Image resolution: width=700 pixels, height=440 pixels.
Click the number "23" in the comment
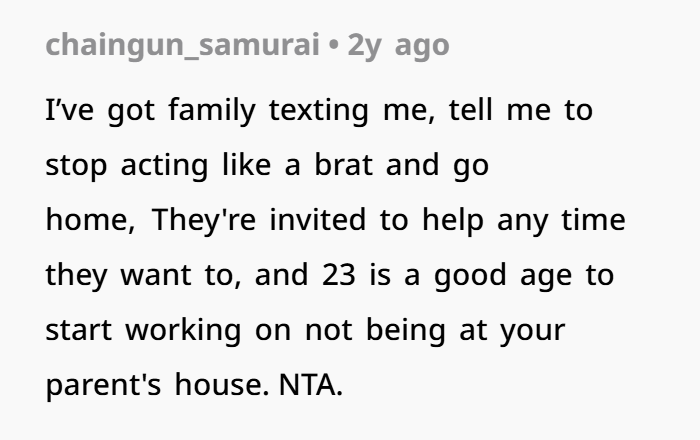(338, 275)
